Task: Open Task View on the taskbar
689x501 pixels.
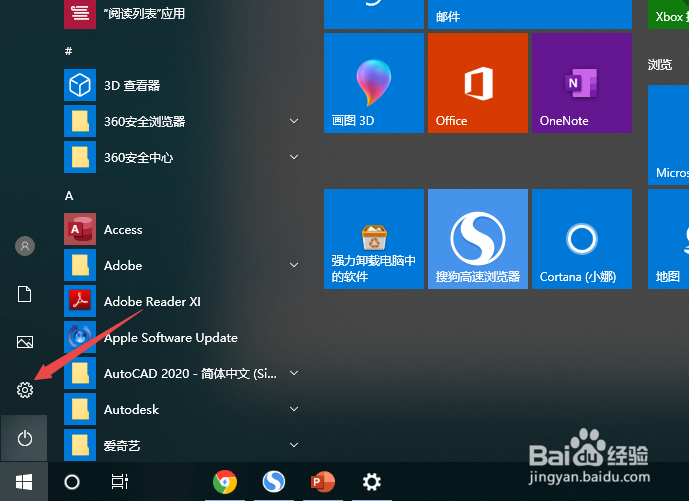Action: [x=120, y=482]
